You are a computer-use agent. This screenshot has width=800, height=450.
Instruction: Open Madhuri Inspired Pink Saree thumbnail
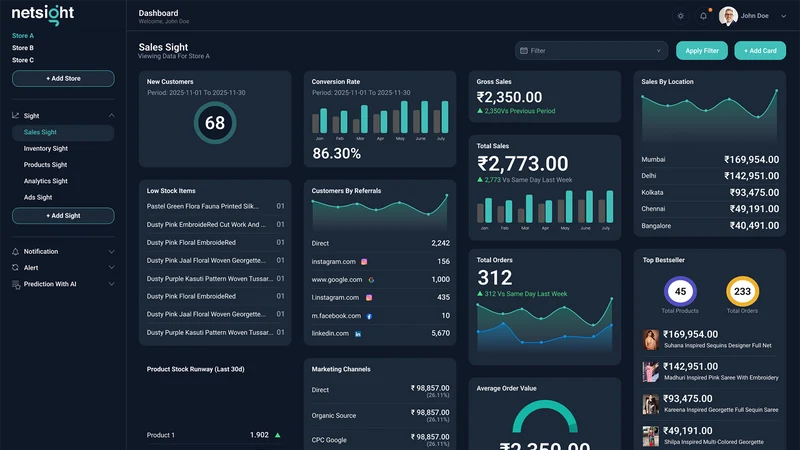tap(651, 372)
